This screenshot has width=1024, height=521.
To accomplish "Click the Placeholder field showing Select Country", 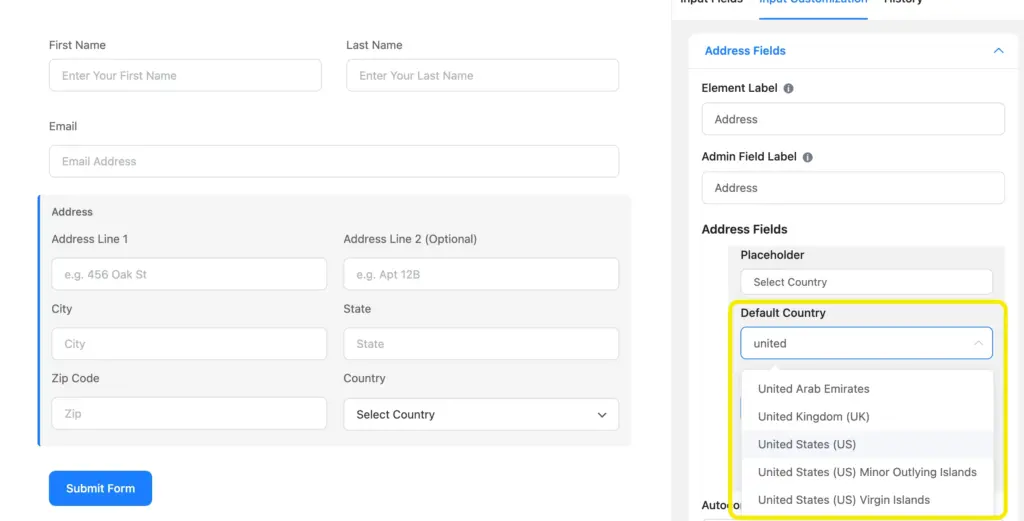I will [x=865, y=282].
